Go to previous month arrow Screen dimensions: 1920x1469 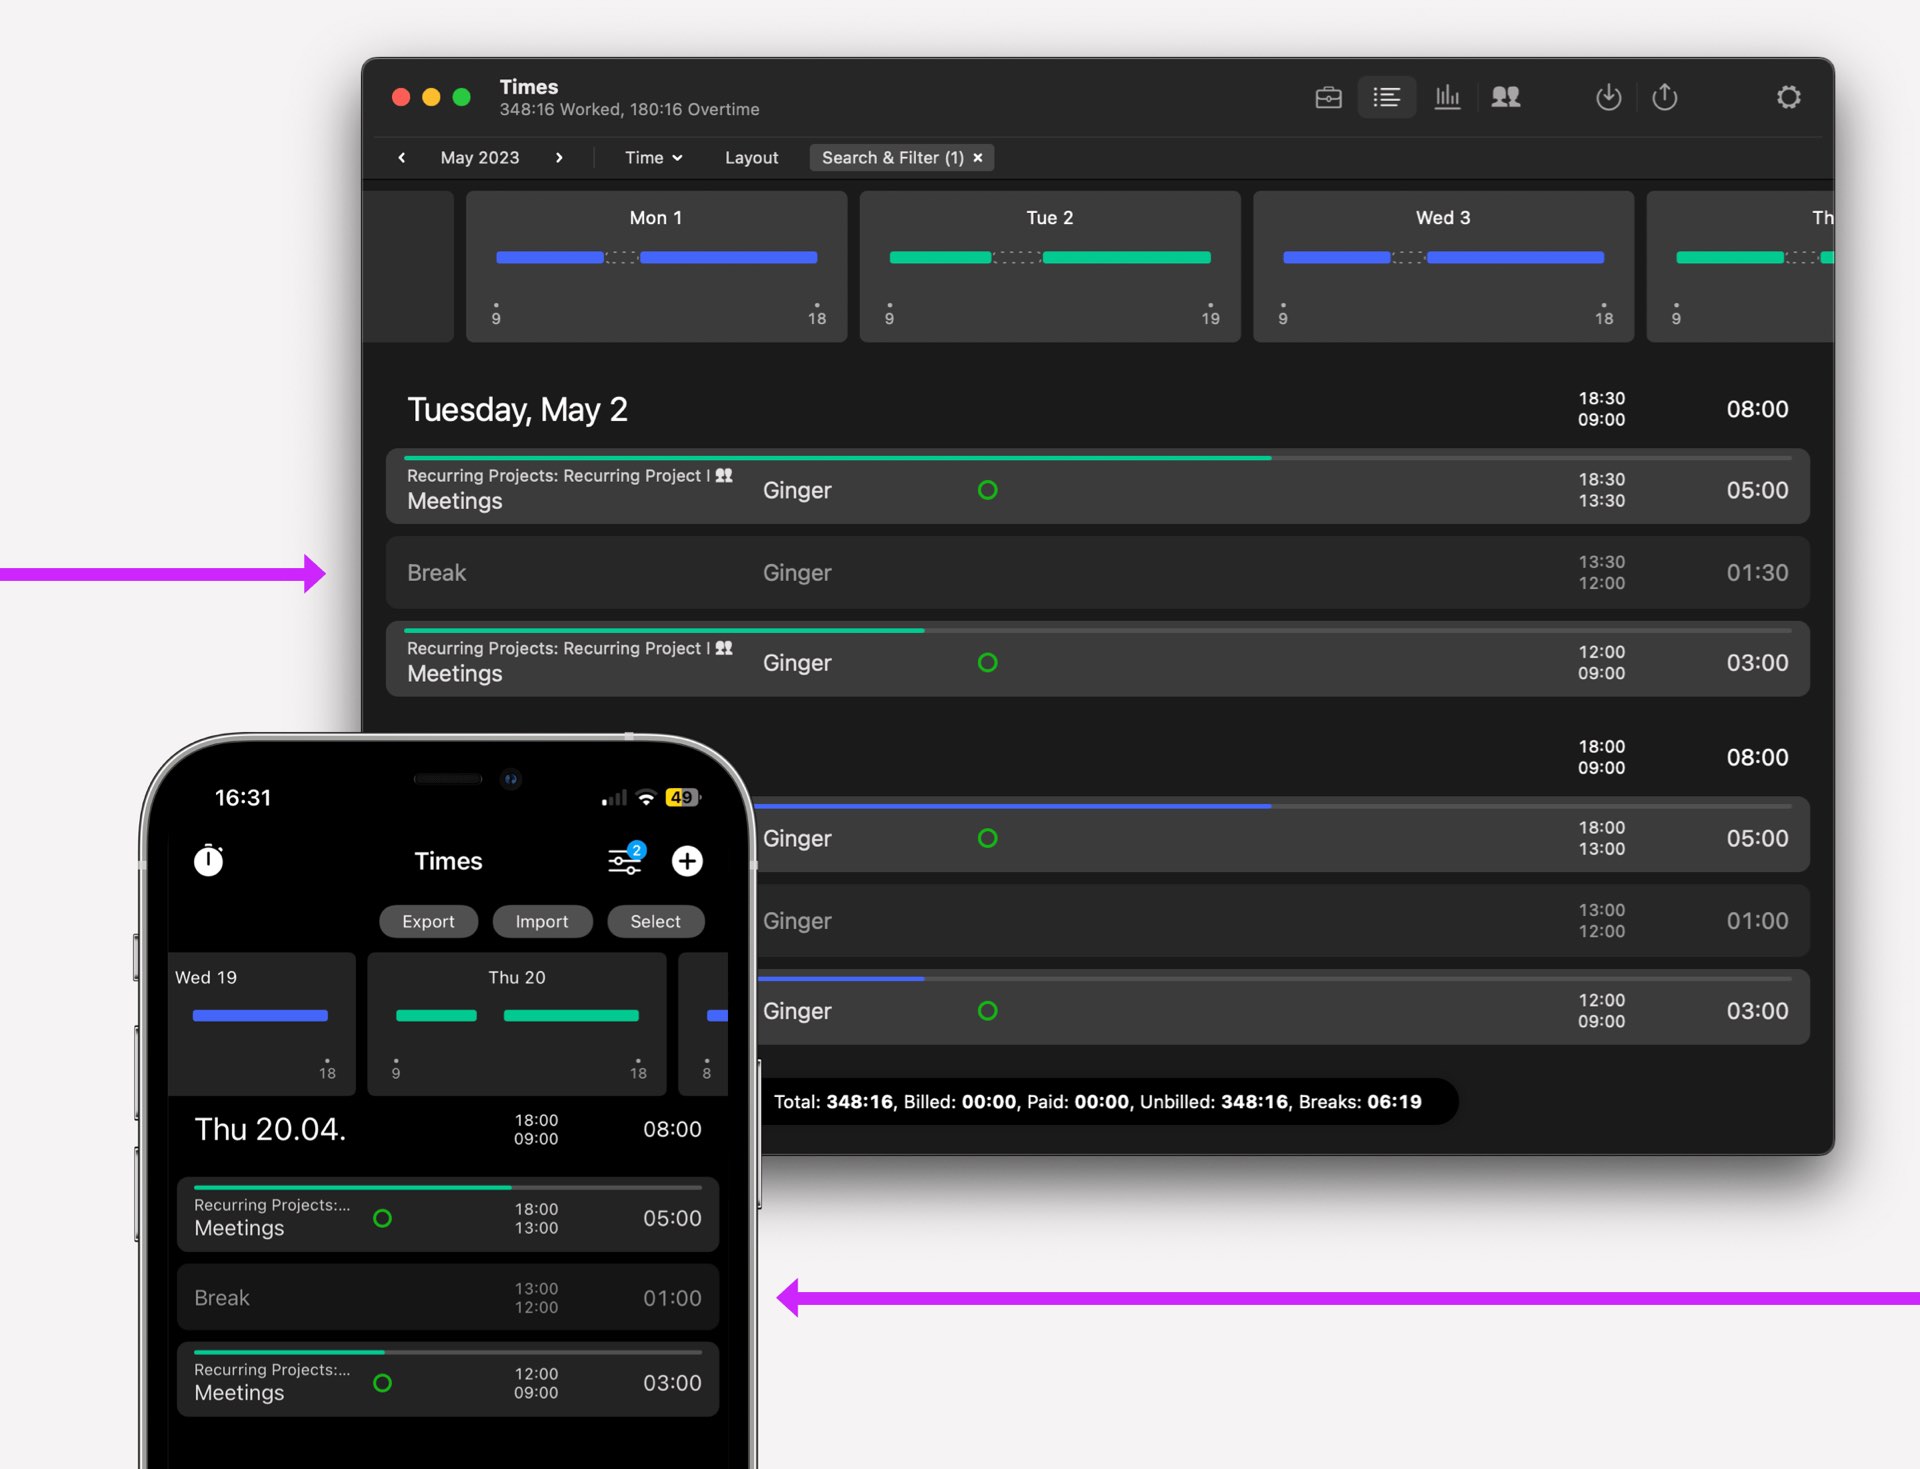[x=402, y=158]
